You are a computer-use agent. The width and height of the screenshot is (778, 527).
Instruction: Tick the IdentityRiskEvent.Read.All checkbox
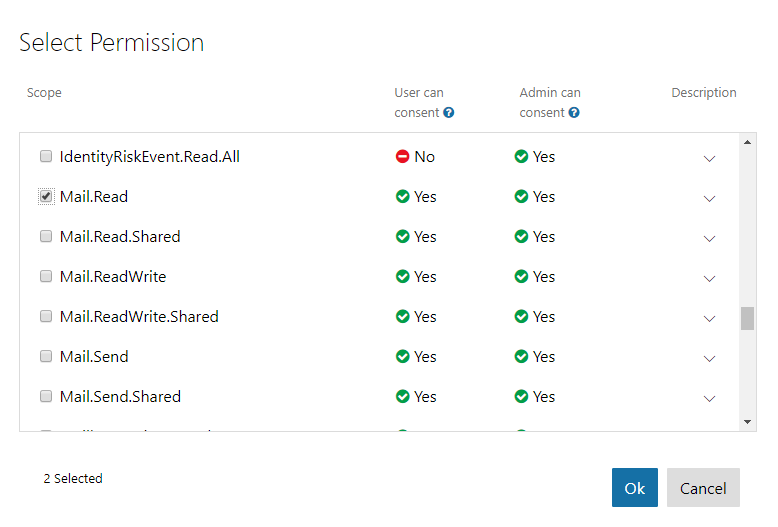(x=46, y=157)
